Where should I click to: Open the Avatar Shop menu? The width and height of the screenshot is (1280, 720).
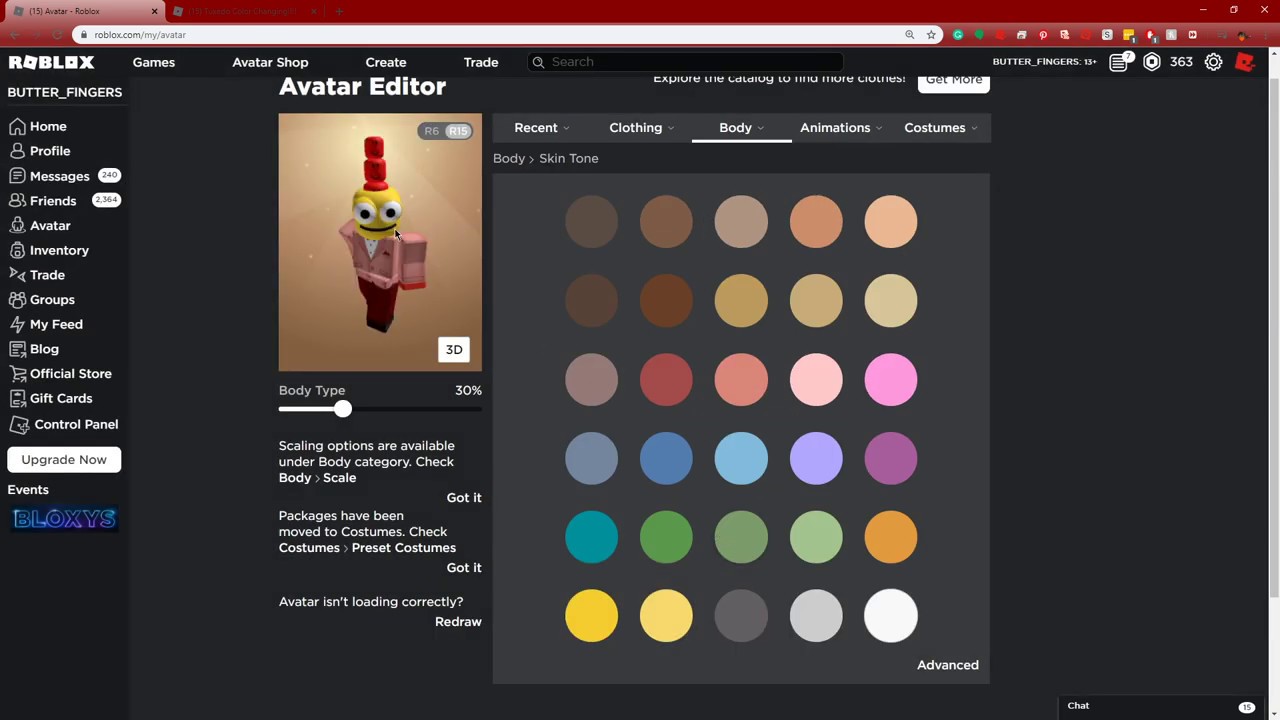270,62
